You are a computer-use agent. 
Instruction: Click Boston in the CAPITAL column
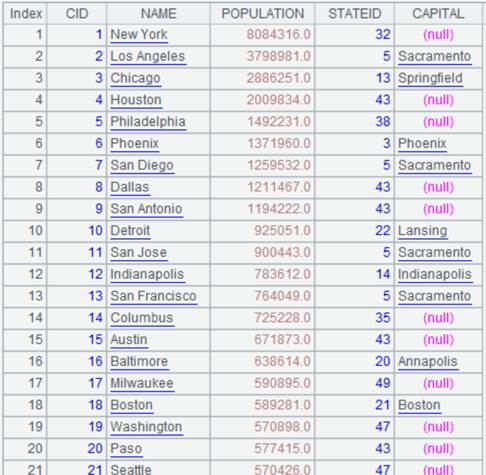point(419,405)
